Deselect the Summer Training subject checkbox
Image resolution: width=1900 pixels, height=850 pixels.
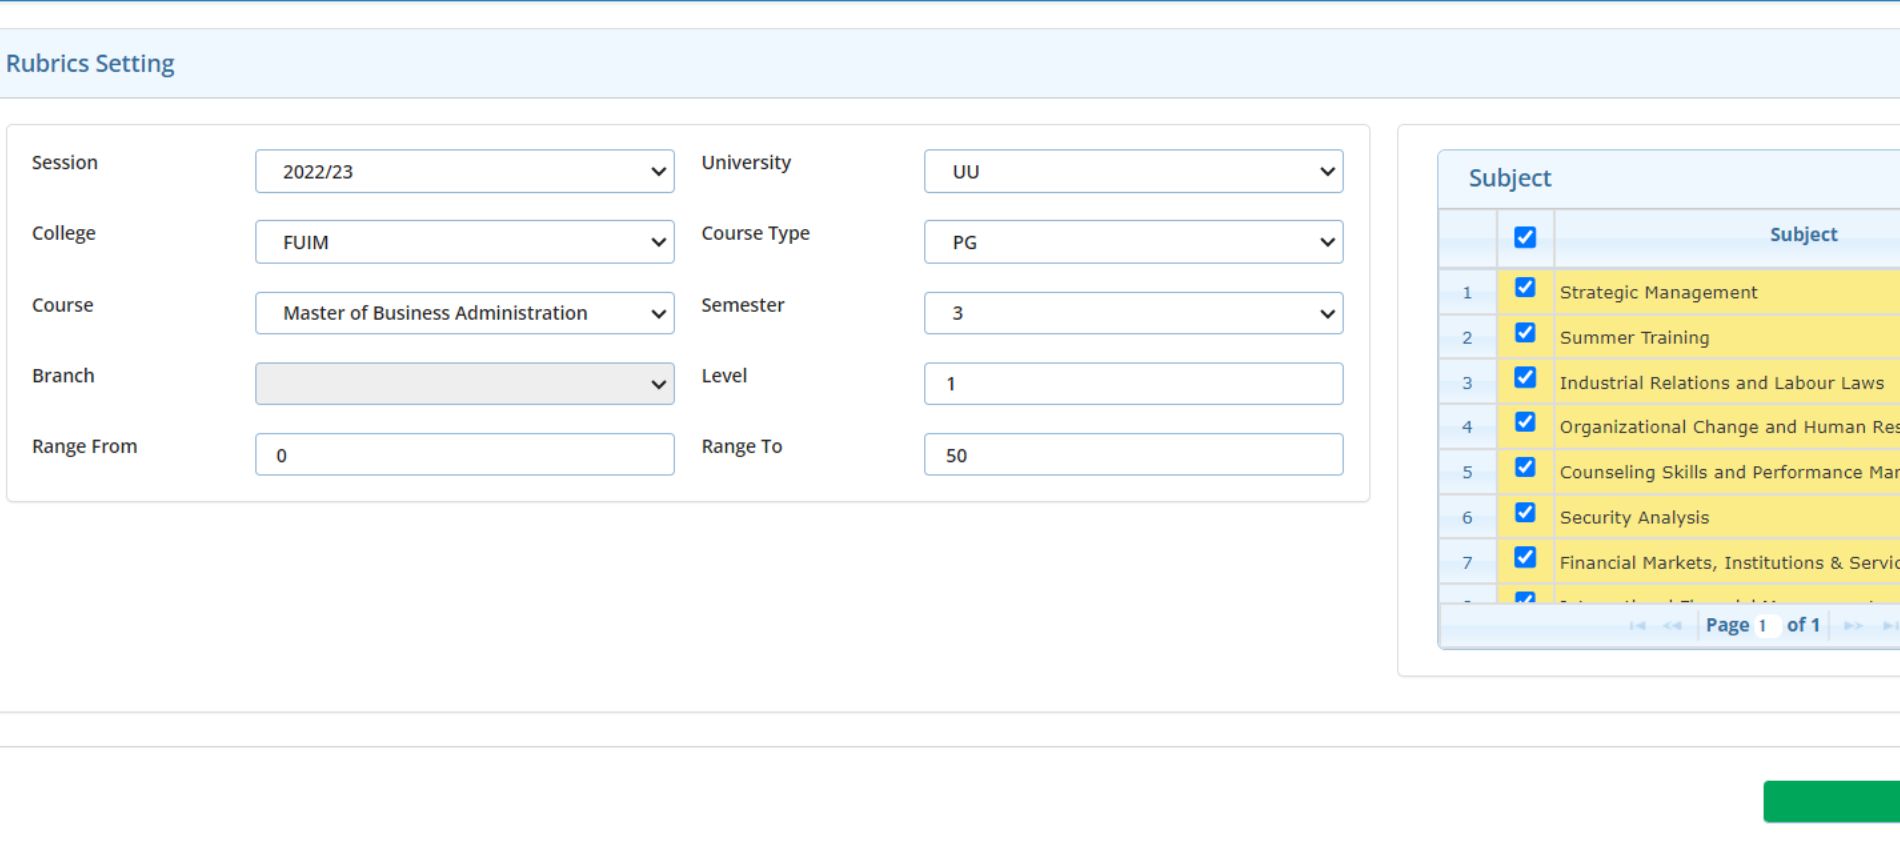pyautogui.click(x=1525, y=333)
